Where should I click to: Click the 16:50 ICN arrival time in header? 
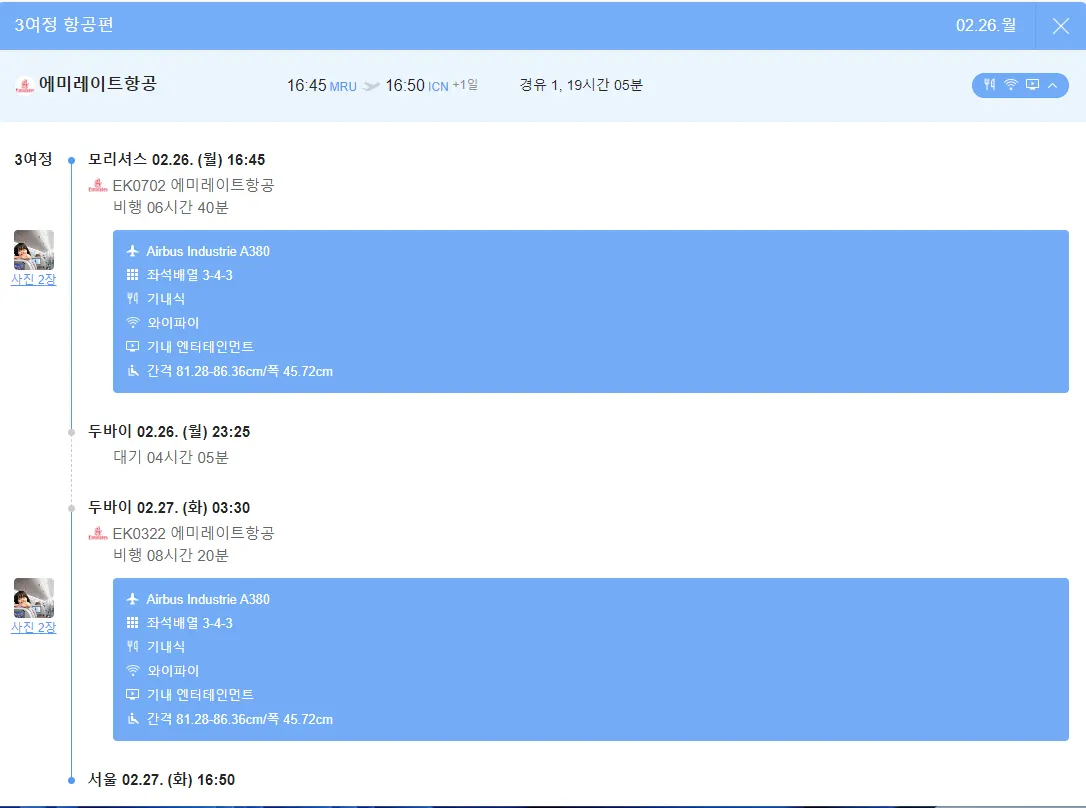click(x=416, y=85)
